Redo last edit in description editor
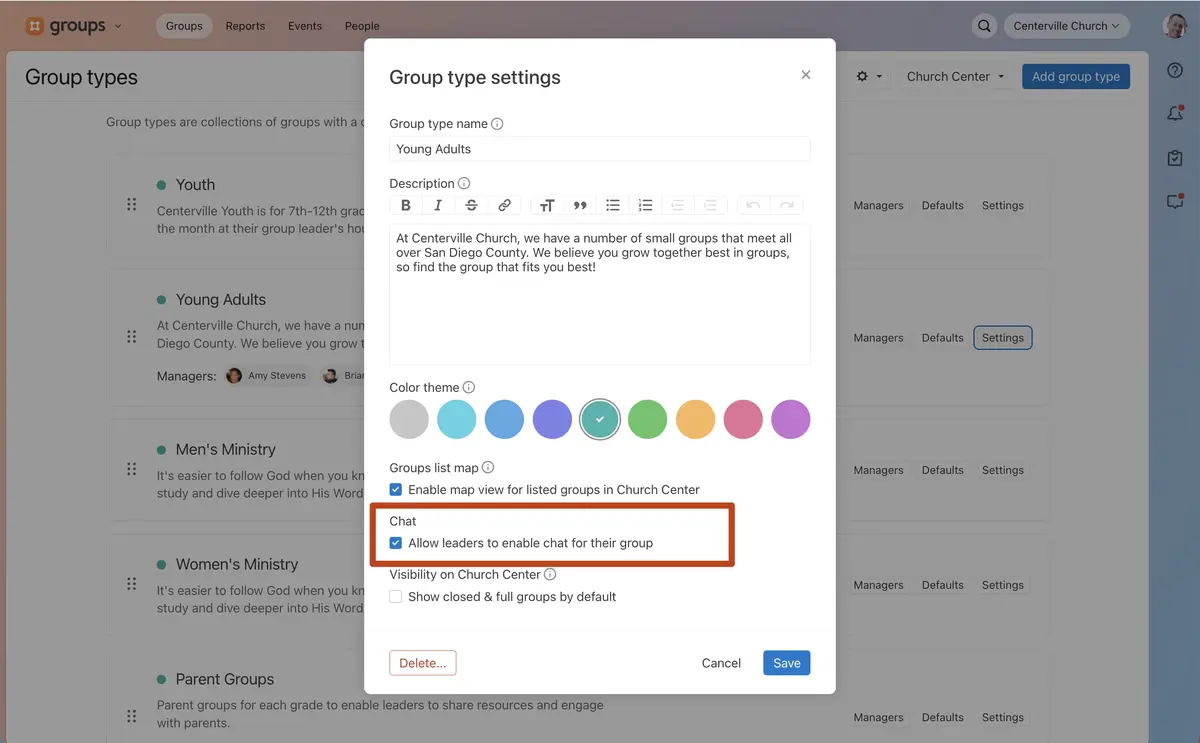This screenshot has height=743, width=1200. coord(787,205)
